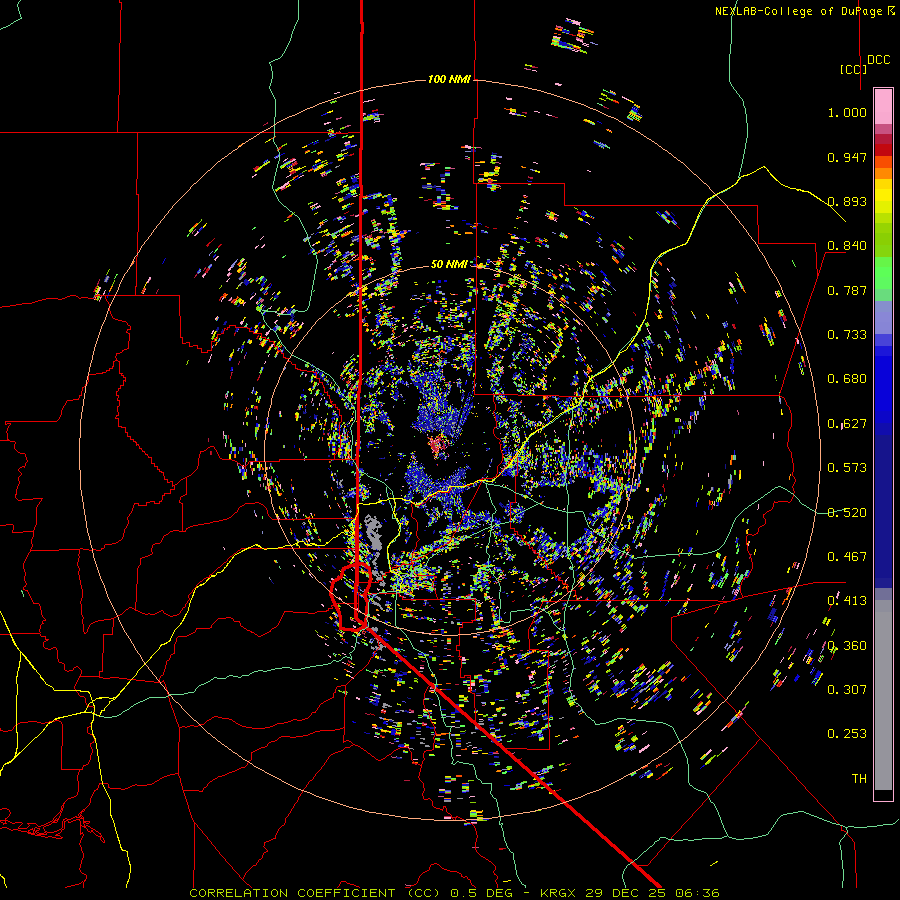Pick the pink color band beside 1.000

(883, 107)
